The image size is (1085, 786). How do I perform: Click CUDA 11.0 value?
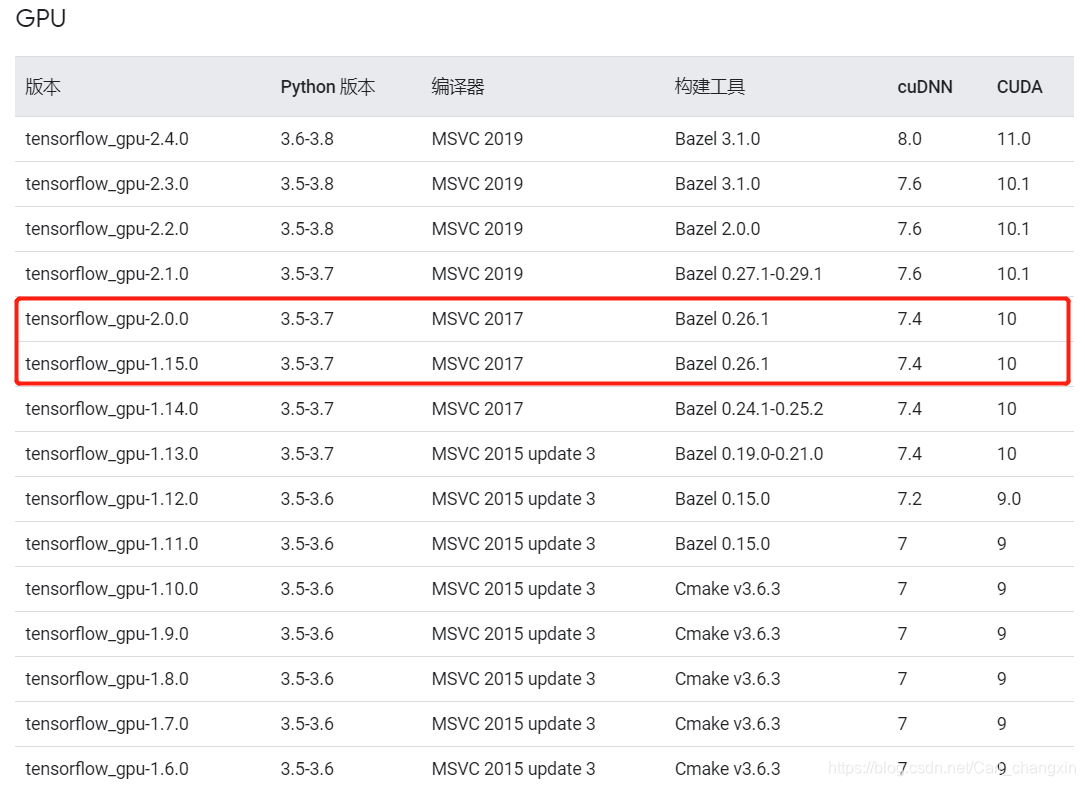click(x=1013, y=139)
